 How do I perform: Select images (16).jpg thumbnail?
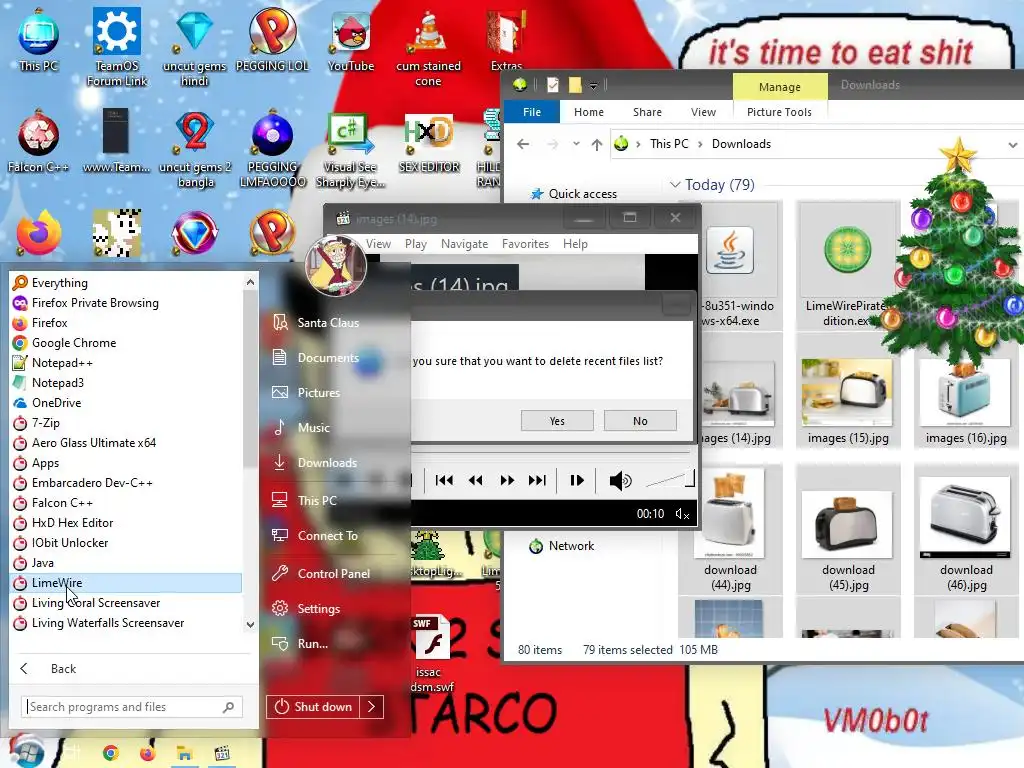[965, 400]
